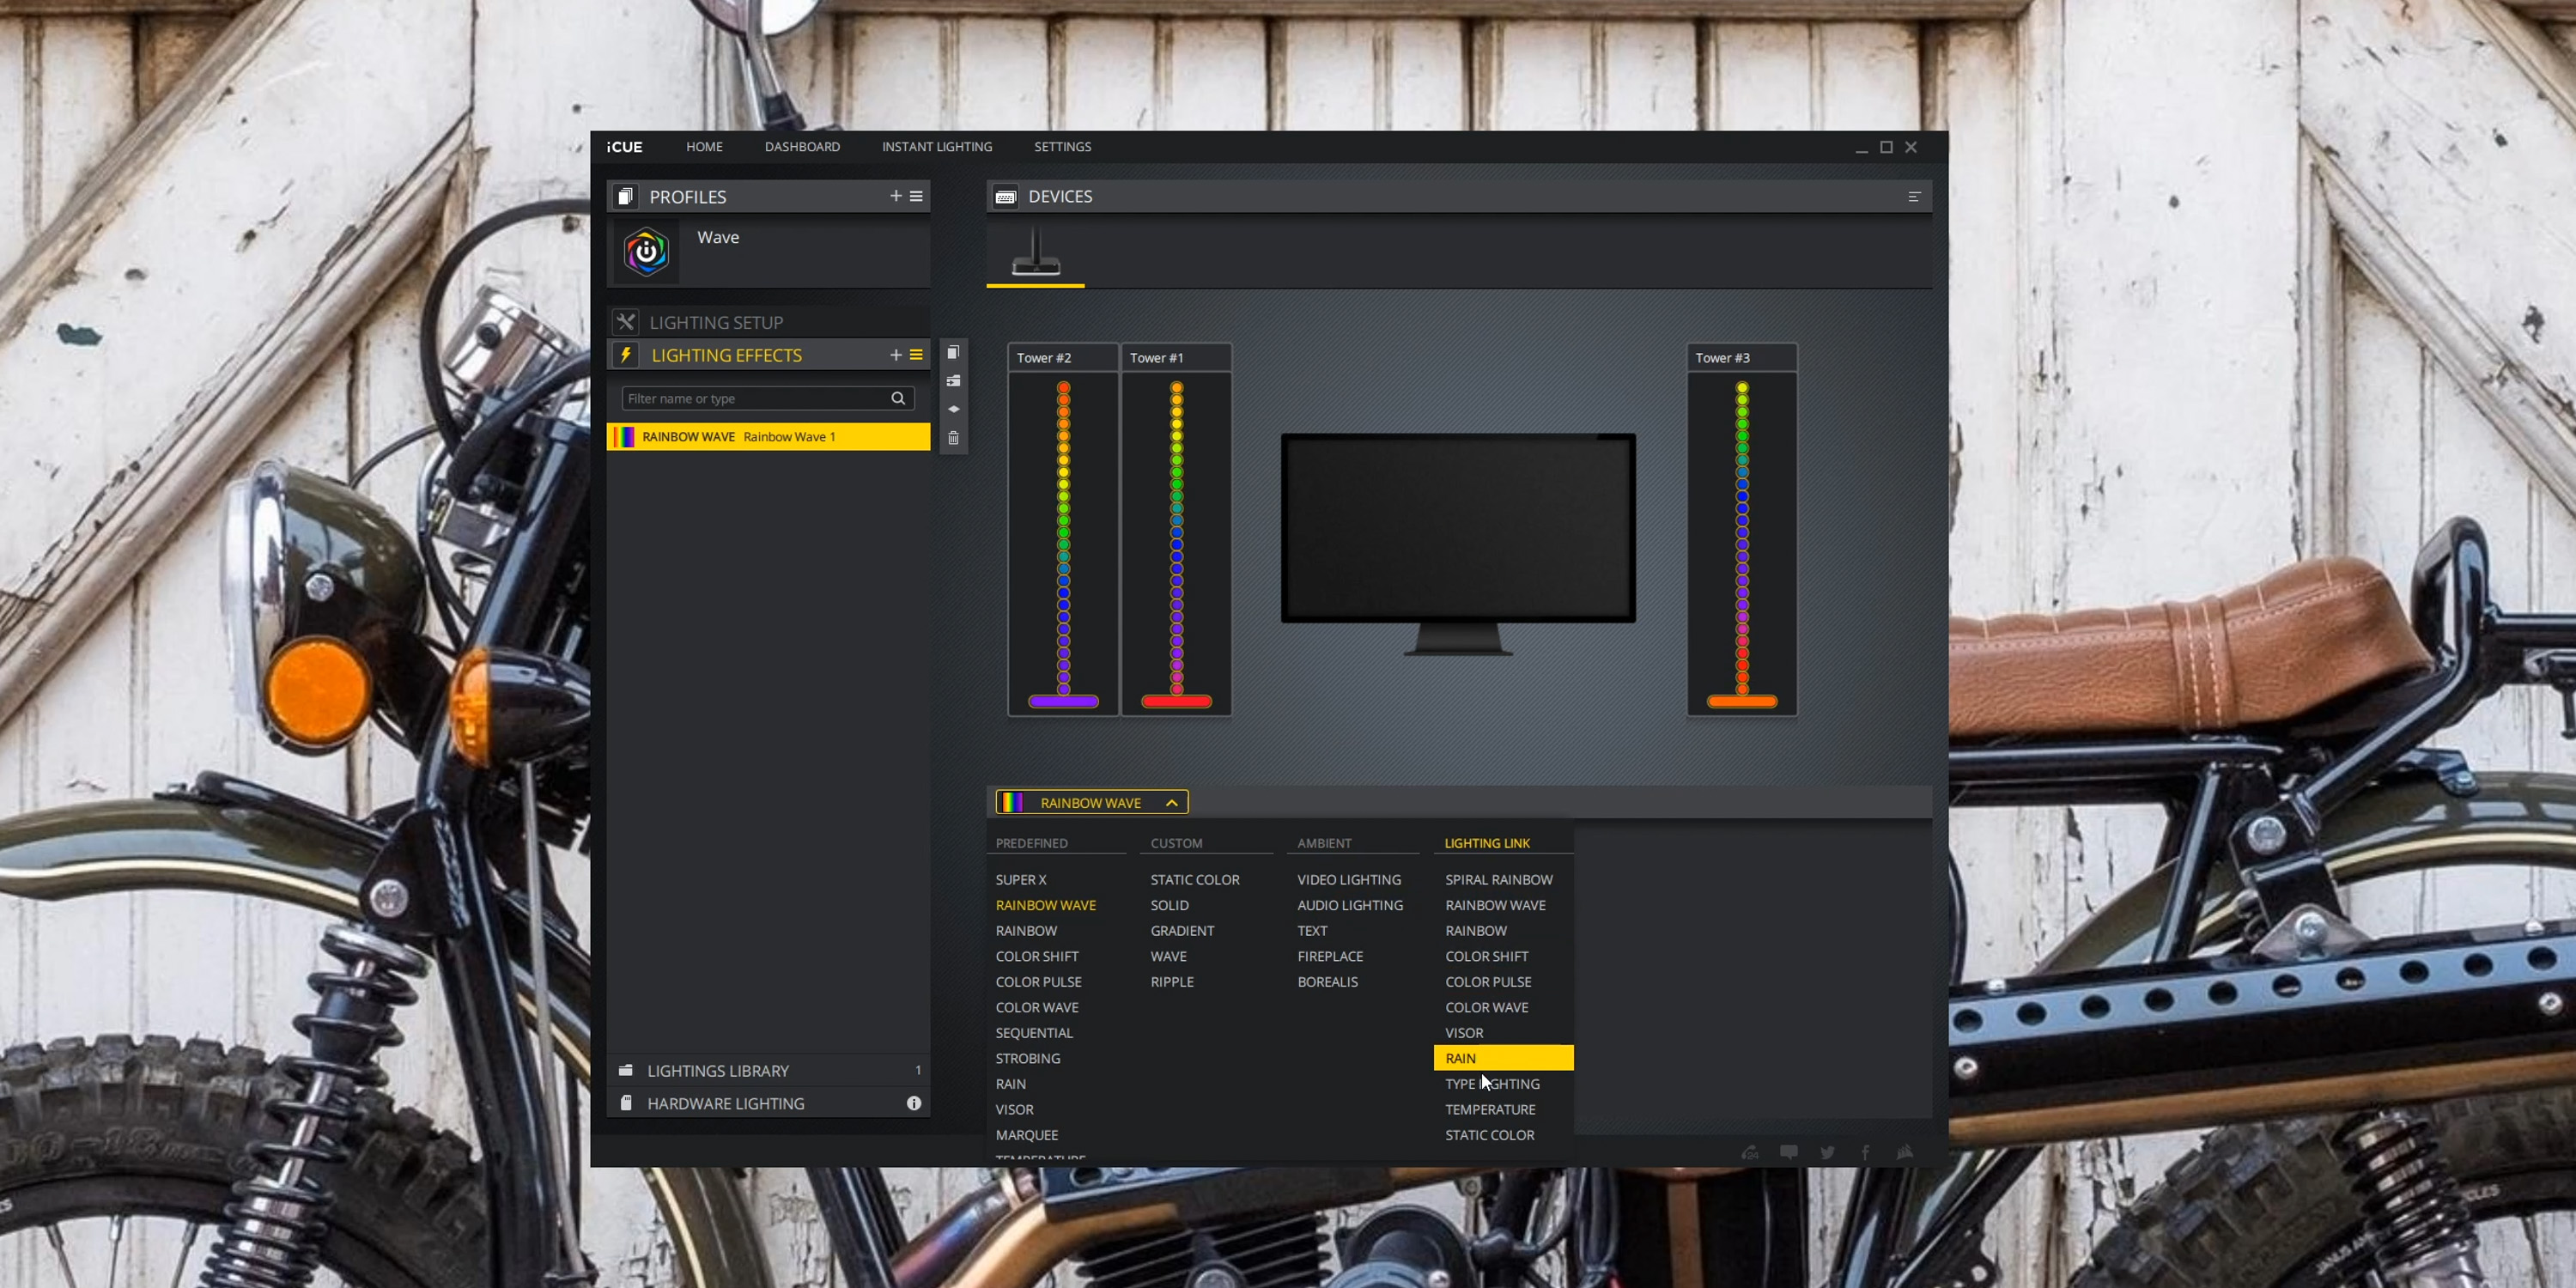Click the info icon next to HARDWARE LIGHTING
Screen dimensions: 2576x1288
[917, 1103]
